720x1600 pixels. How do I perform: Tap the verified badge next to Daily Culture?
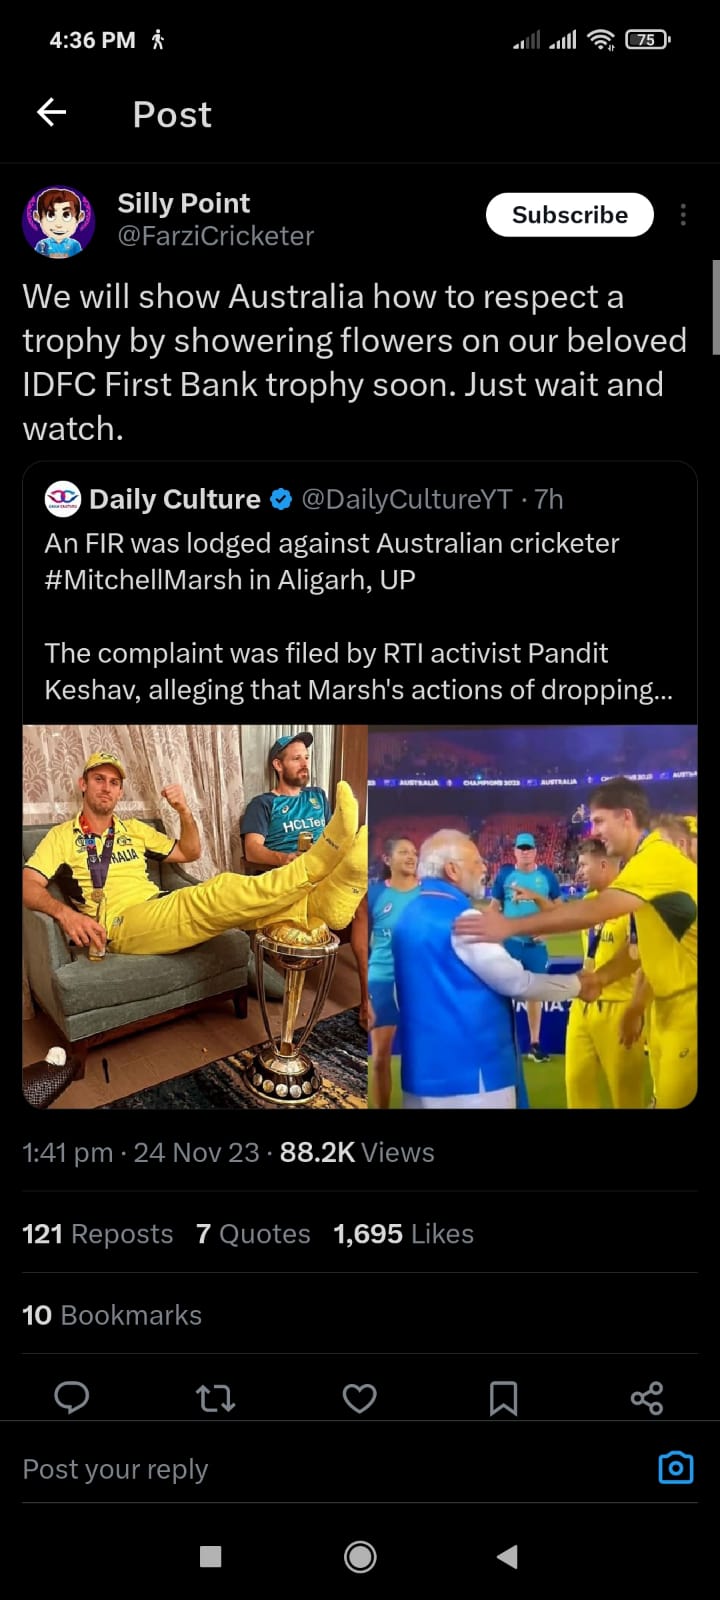coord(280,499)
